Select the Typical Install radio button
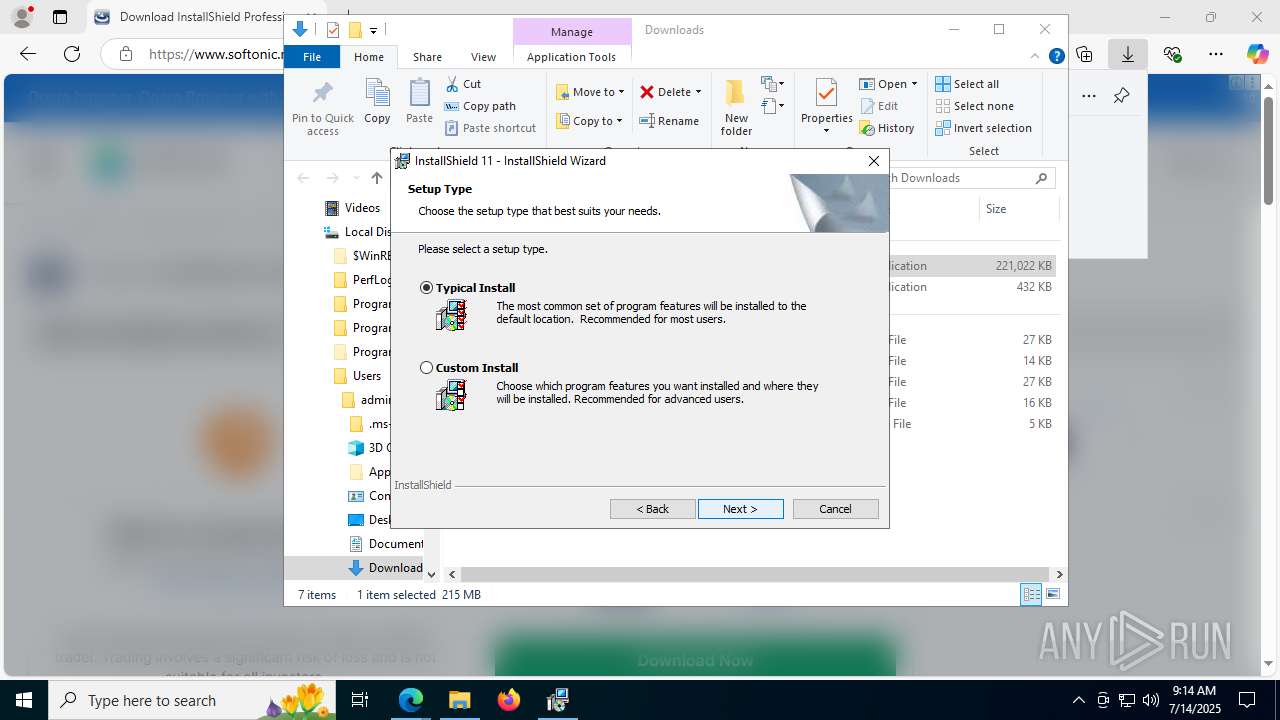This screenshot has height=720, width=1280. pyautogui.click(x=427, y=288)
